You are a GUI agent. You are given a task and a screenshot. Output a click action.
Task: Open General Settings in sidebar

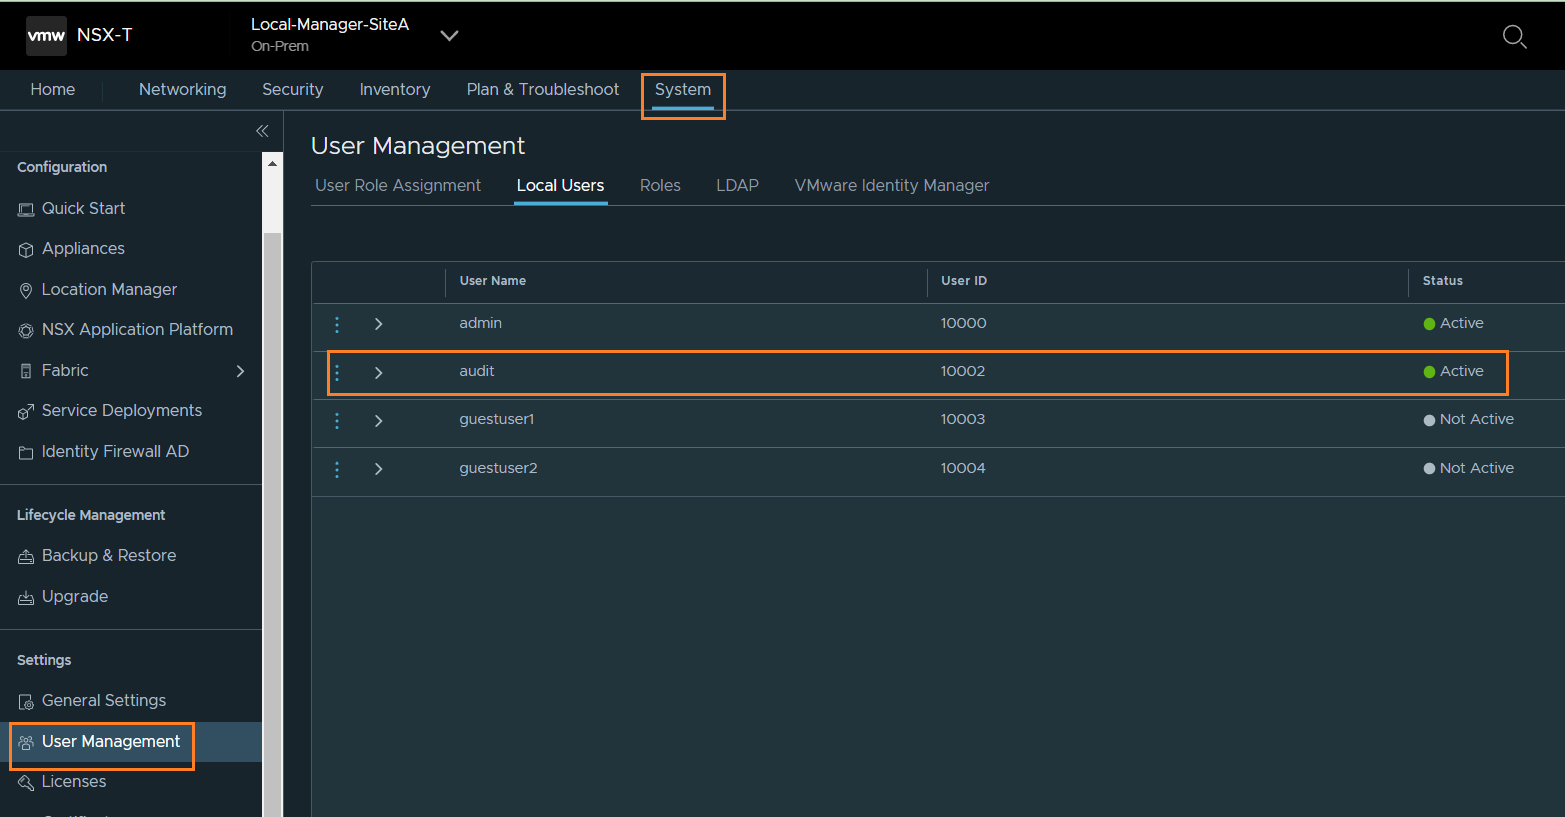104,701
